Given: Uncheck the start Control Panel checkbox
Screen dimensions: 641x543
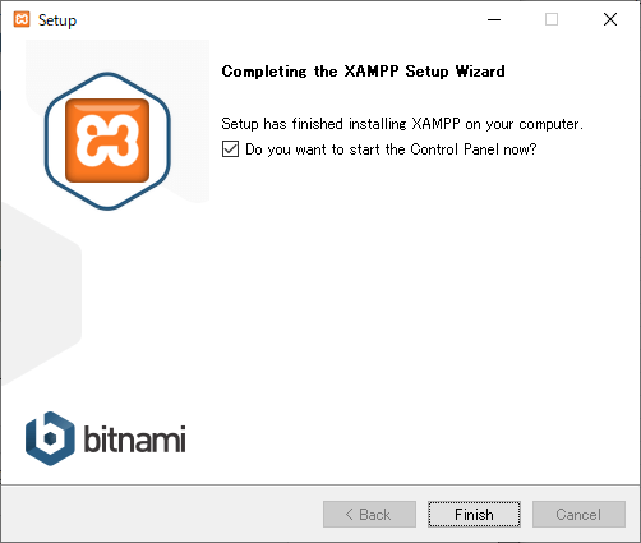Looking at the screenshot, I should click(x=230, y=149).
